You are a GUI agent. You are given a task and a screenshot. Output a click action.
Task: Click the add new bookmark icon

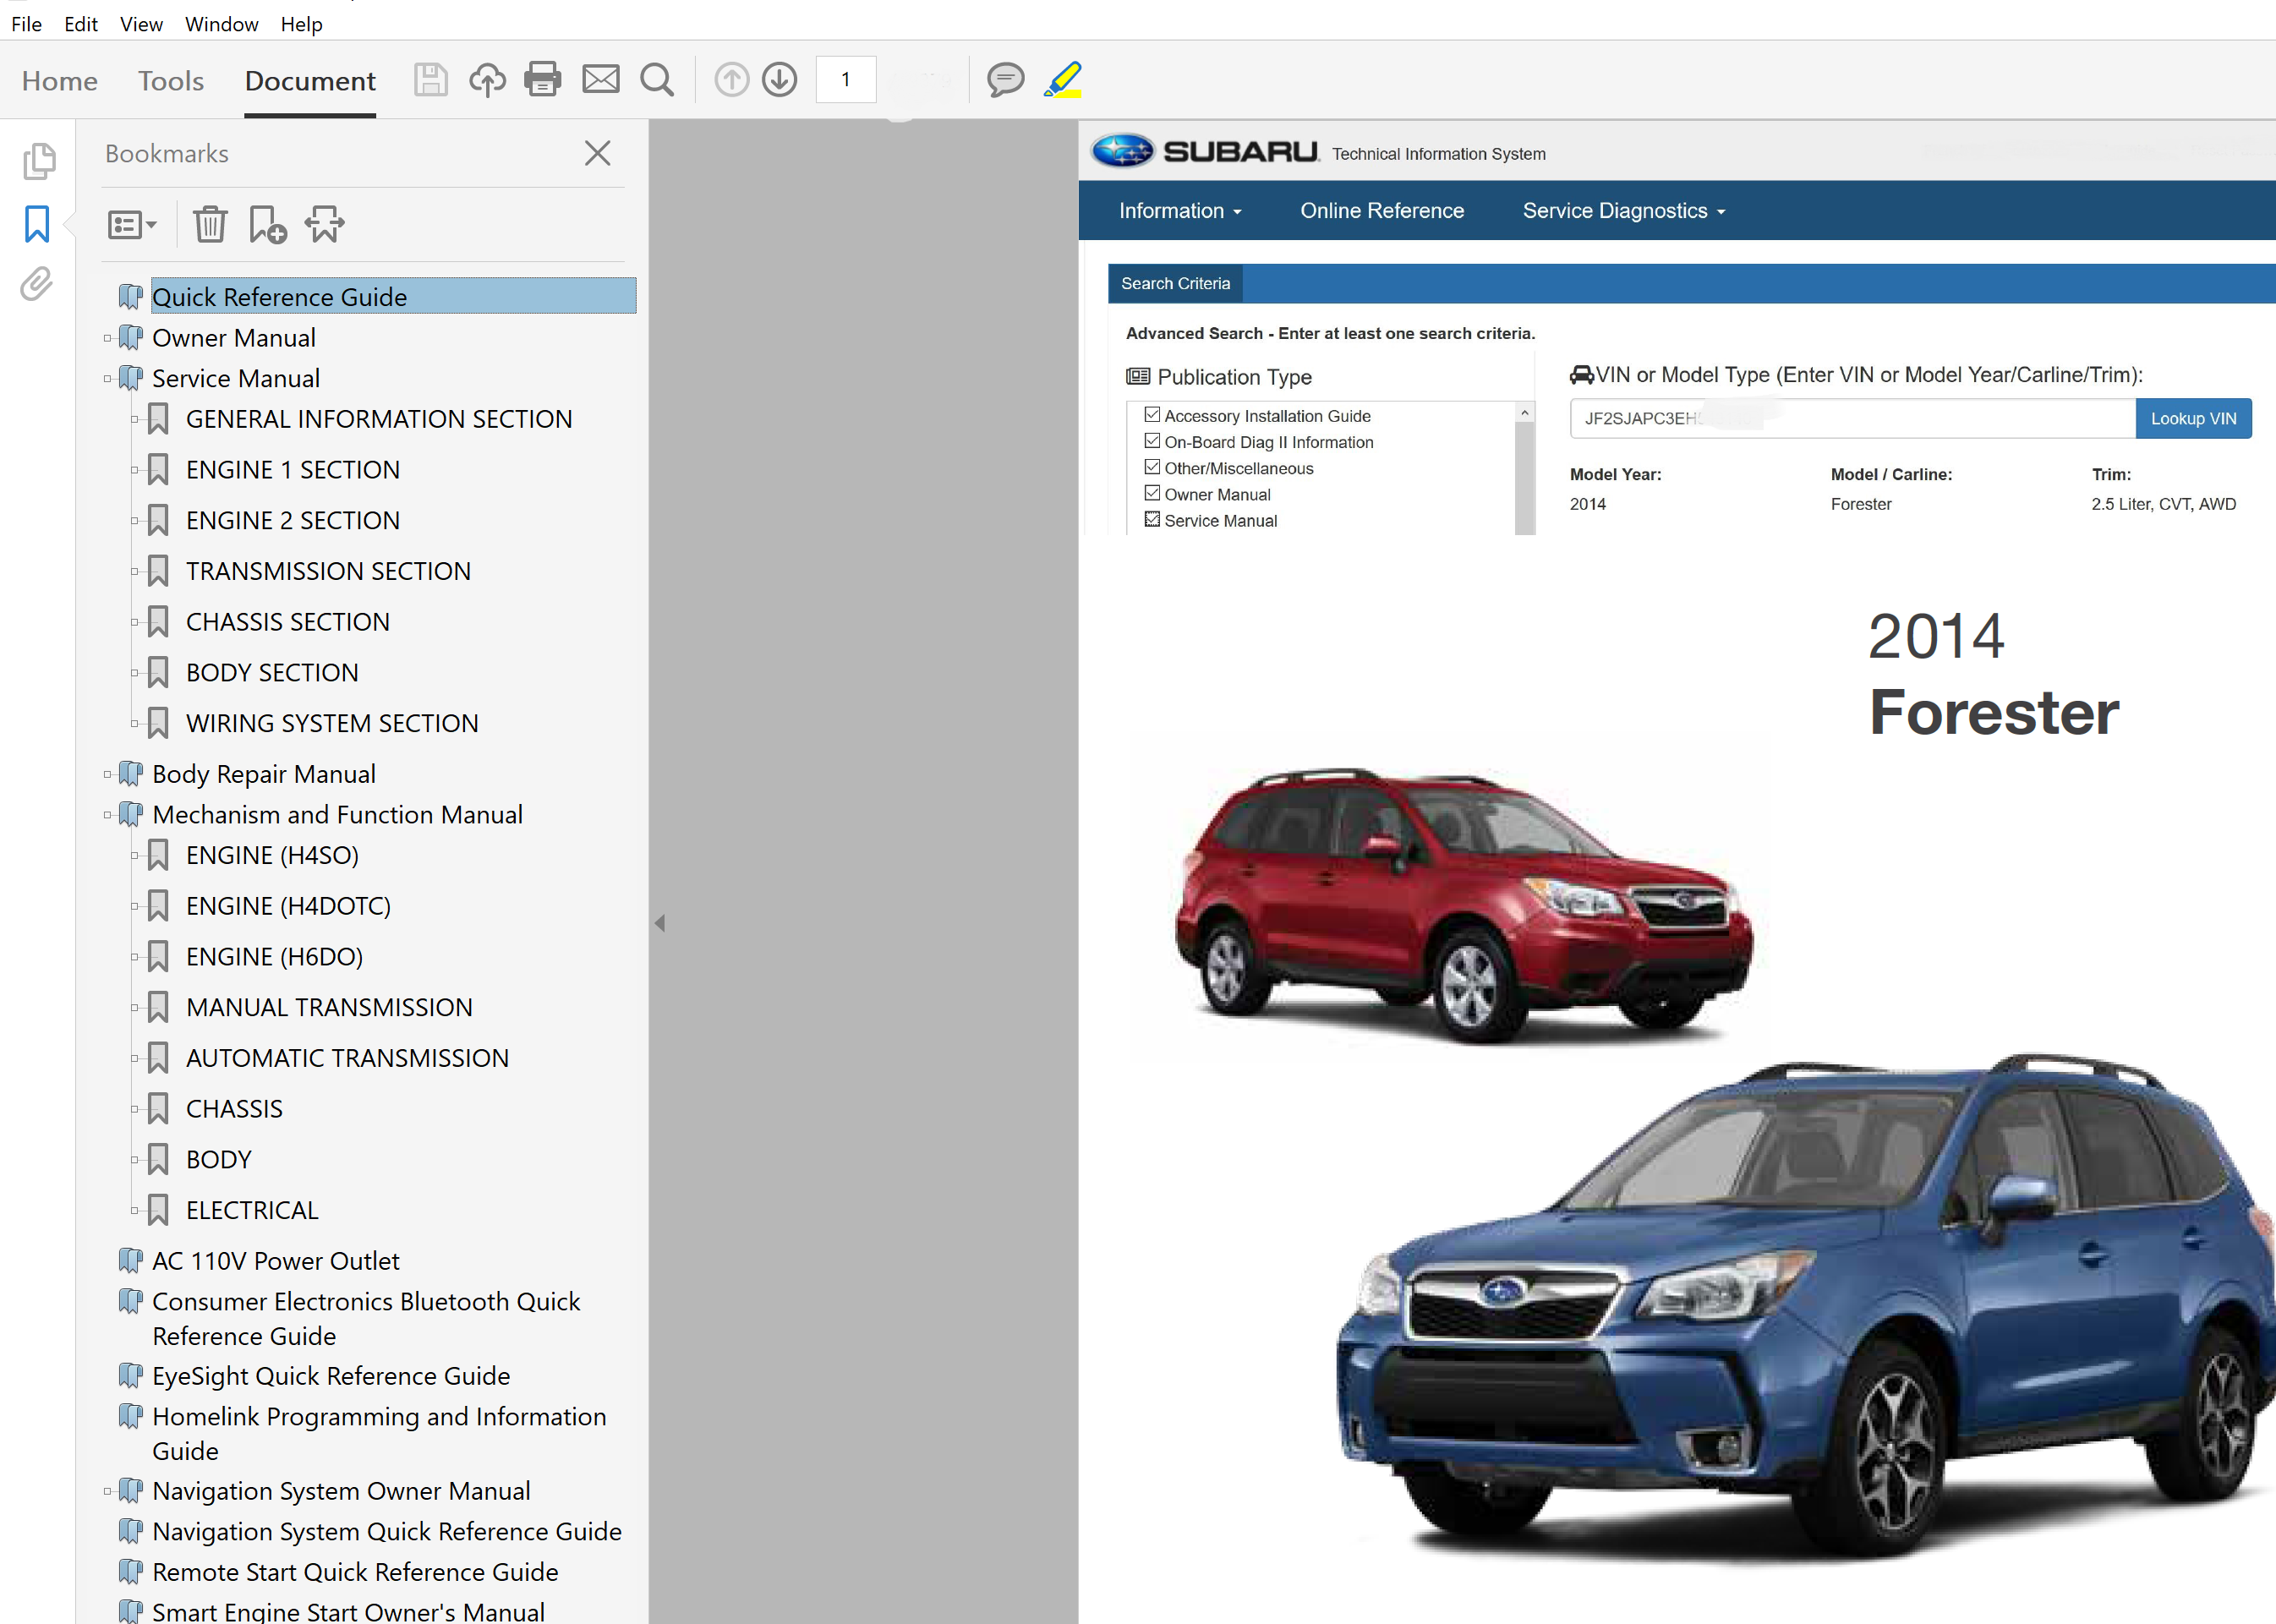(267, 224)
